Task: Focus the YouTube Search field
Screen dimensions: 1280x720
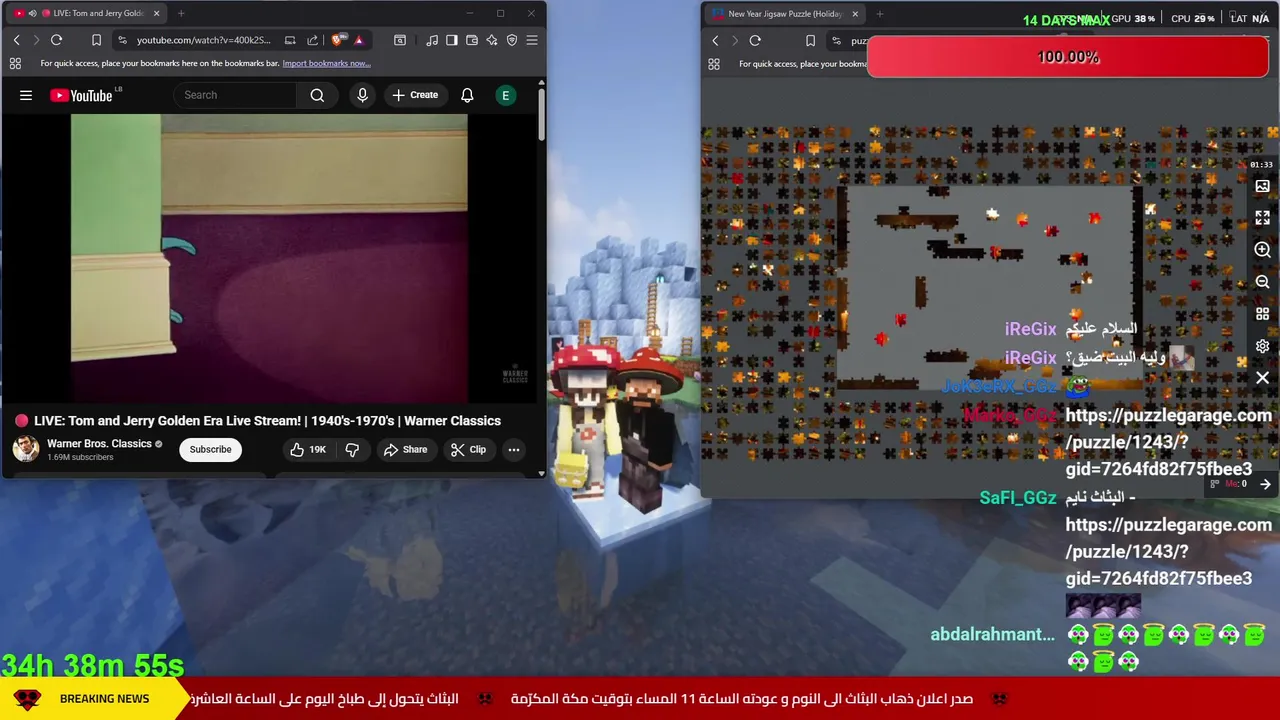Action: coord(236,95)
